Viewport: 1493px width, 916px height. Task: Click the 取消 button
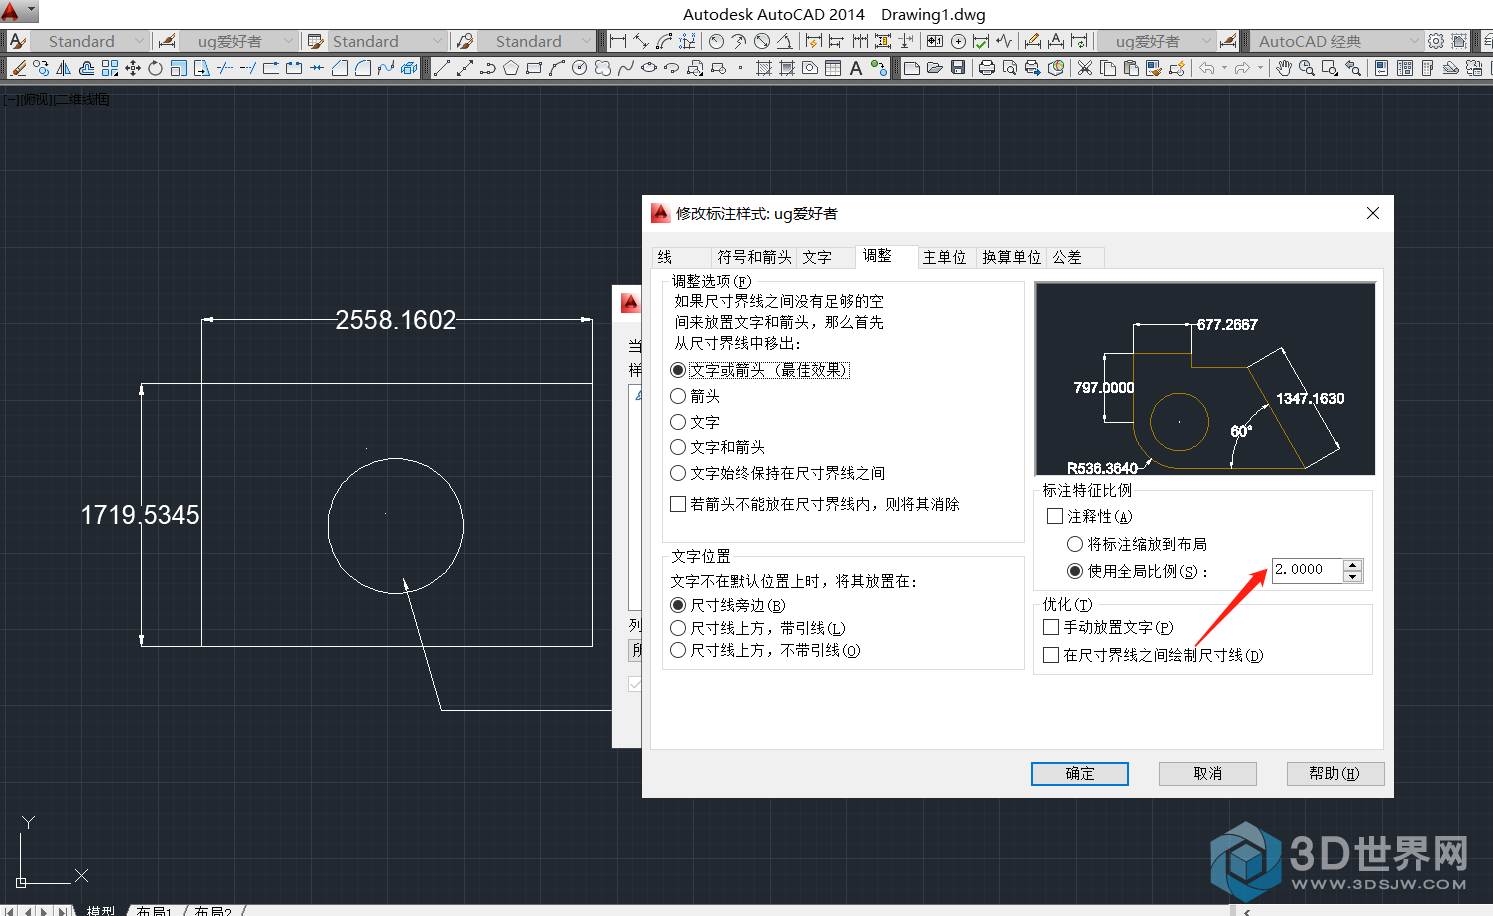pyautogui.click(x=1208, y=774)
